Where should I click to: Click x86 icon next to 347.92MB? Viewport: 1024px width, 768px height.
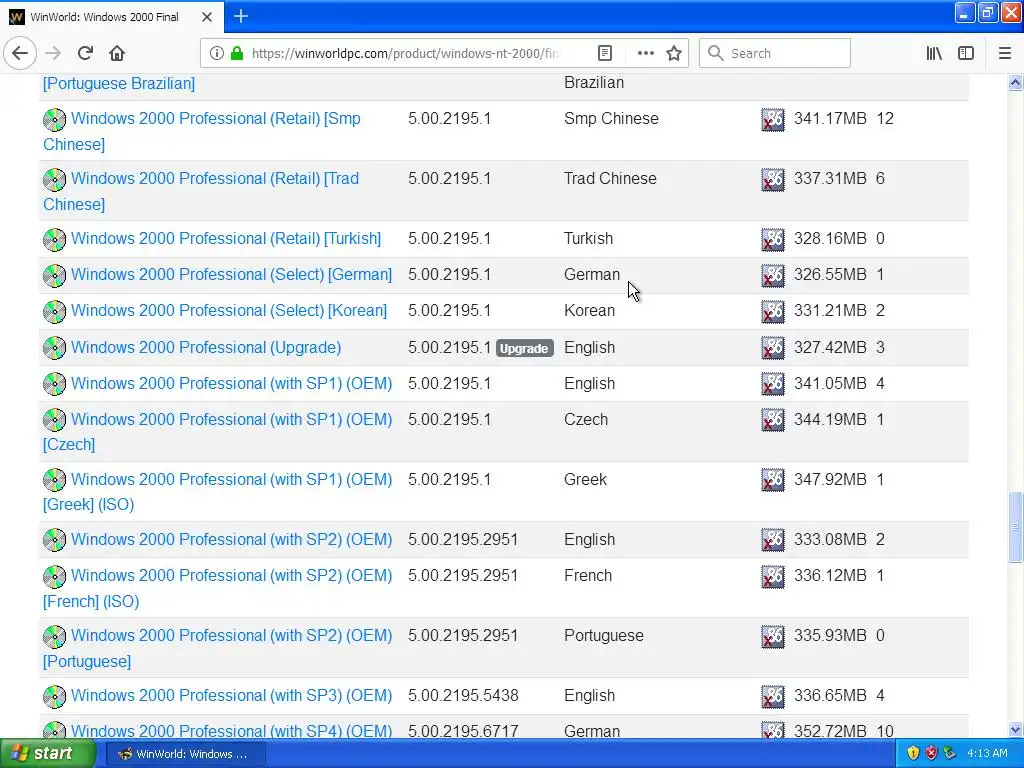[x=773, y=480]
